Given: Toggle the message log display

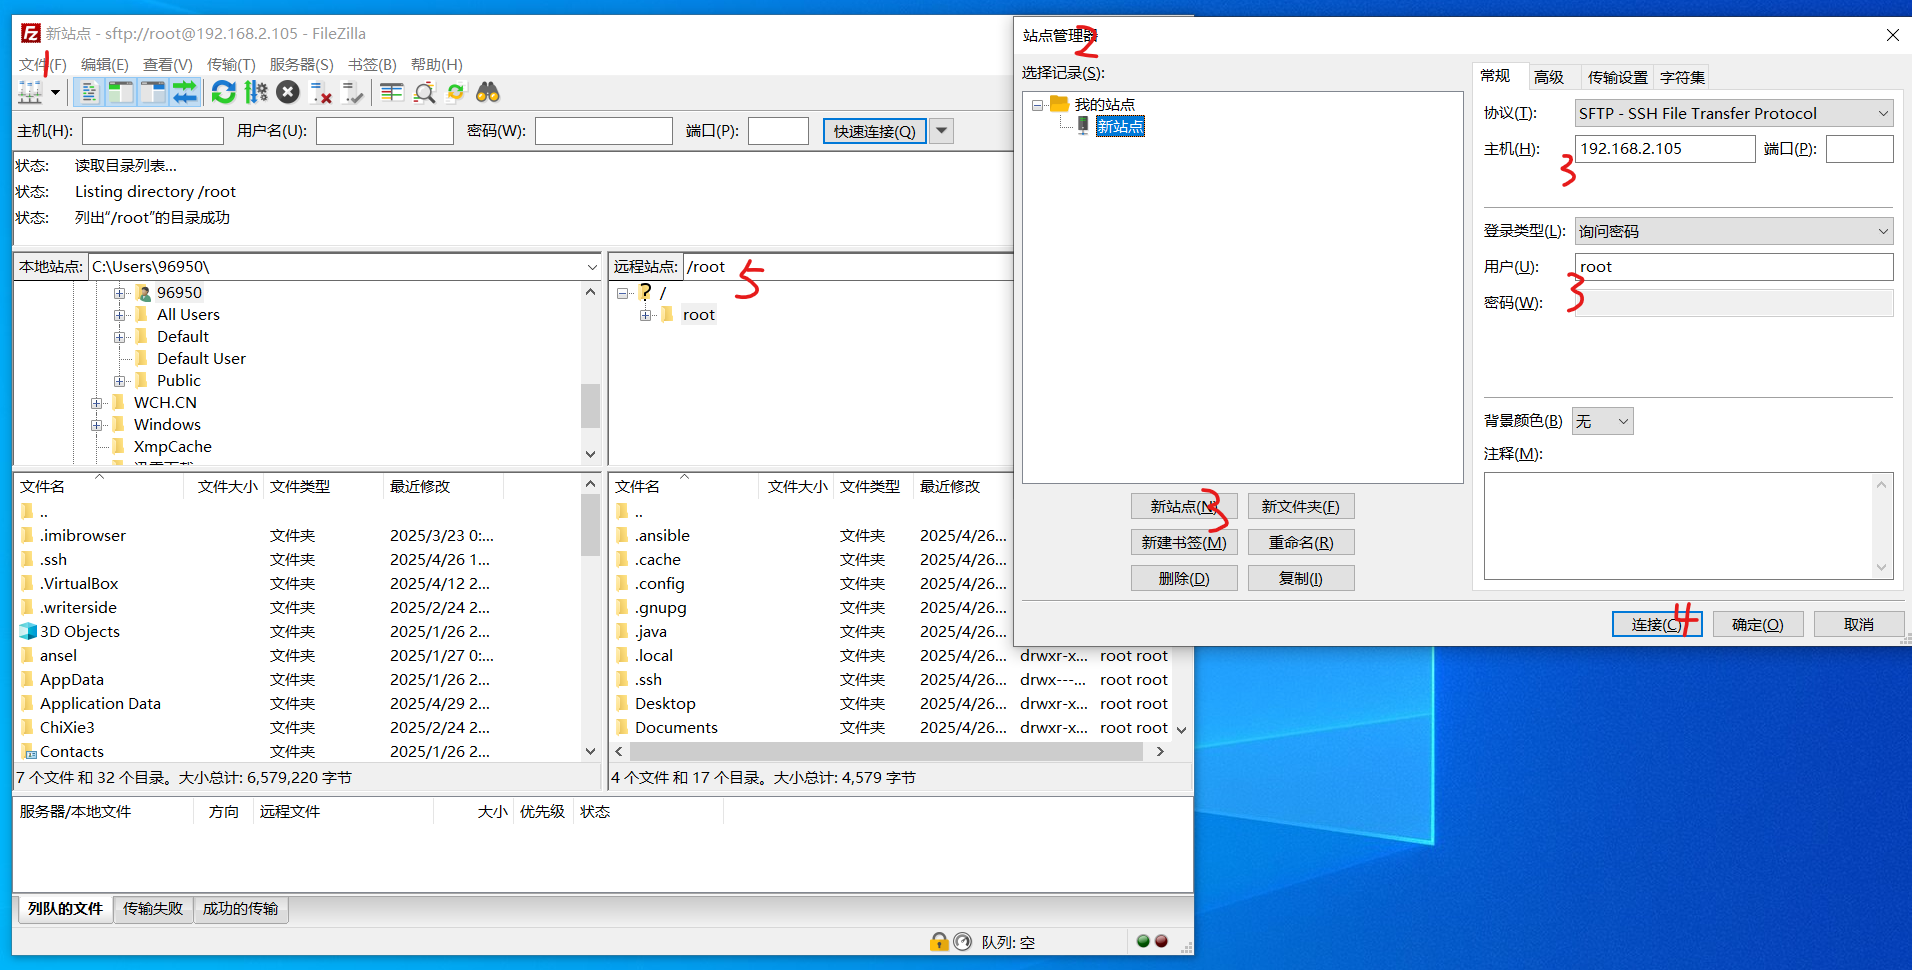Looking at the screenshot, I should (x=90, y=92).
